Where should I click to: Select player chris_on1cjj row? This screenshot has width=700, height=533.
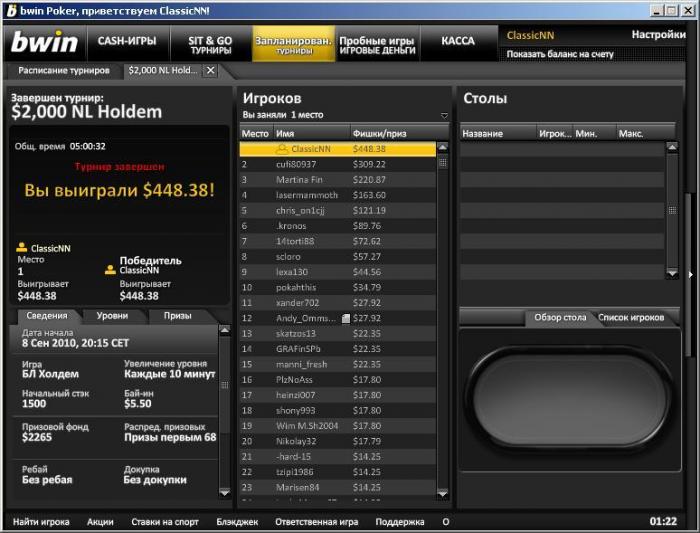338,211
